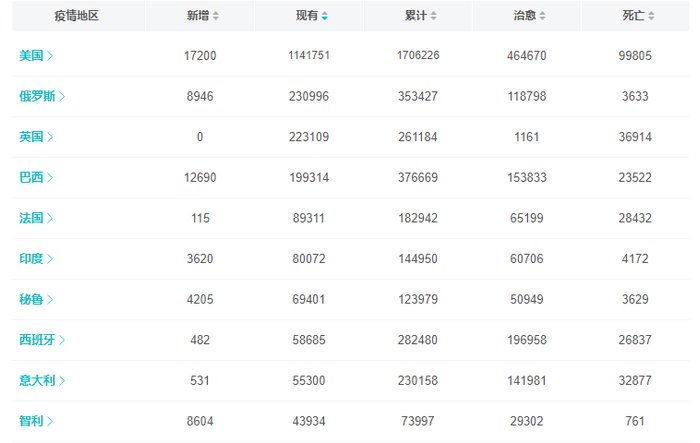Select 法国 cumulative value 182942
The height and width of the screenshot is (443, 700).
tap(418, 218)
